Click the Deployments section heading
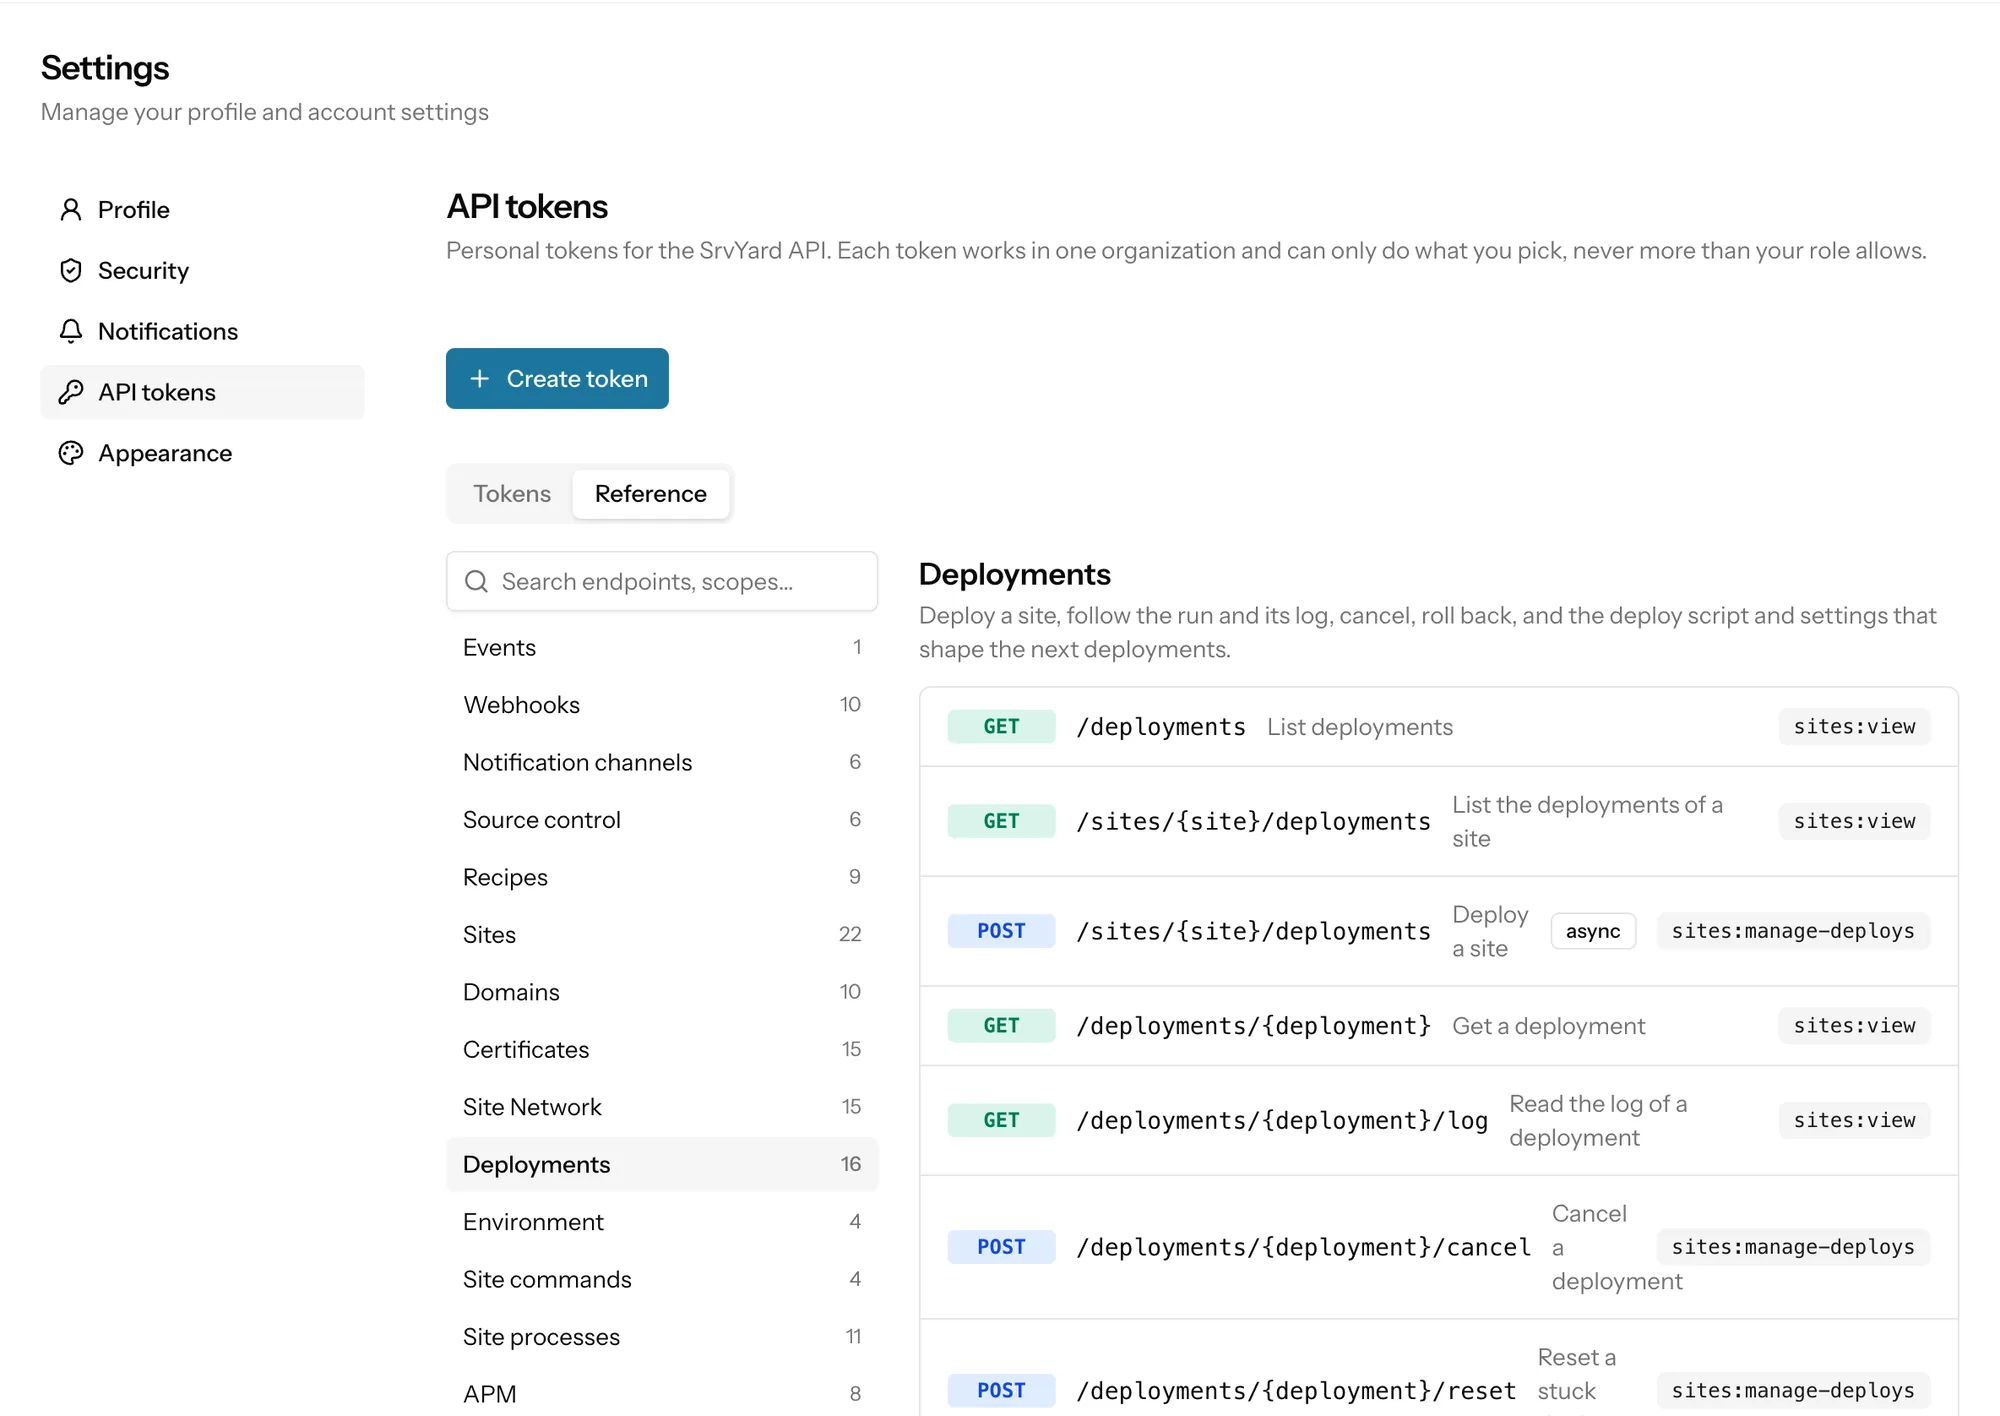2000x1416 pixels. pos(1015,575)
